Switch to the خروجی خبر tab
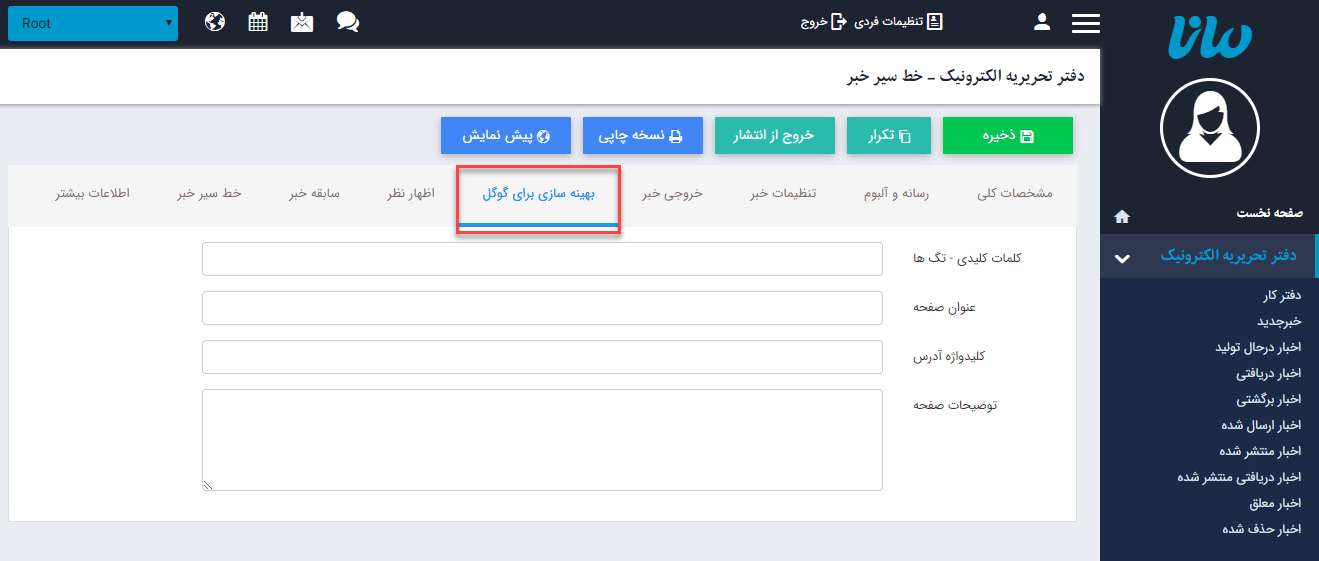The image size is (1319, 561). coord(672,194)
